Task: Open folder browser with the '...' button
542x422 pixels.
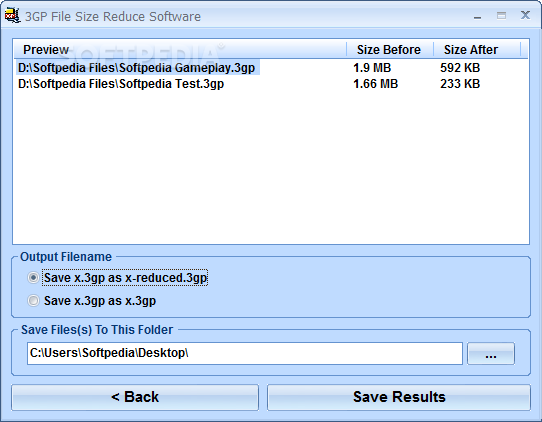Action: point(491,354)
